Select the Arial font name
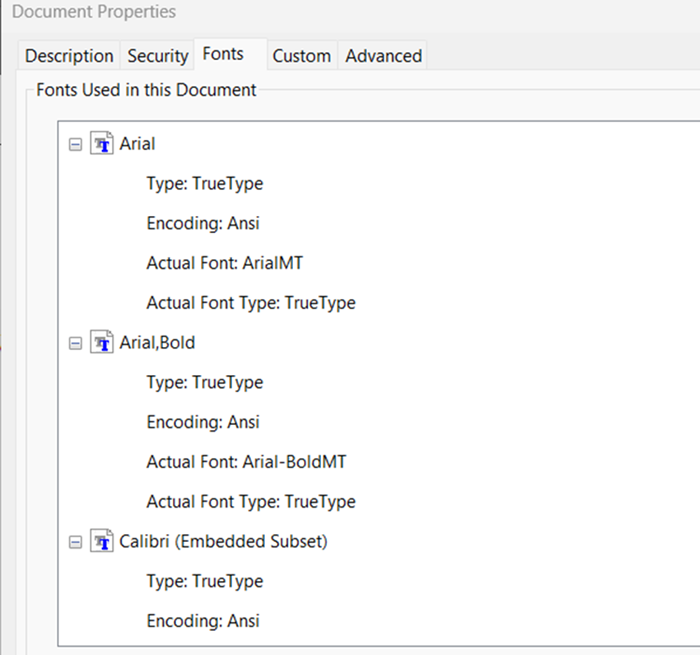This screenshot has width=700, height=655. coord(137,143)
